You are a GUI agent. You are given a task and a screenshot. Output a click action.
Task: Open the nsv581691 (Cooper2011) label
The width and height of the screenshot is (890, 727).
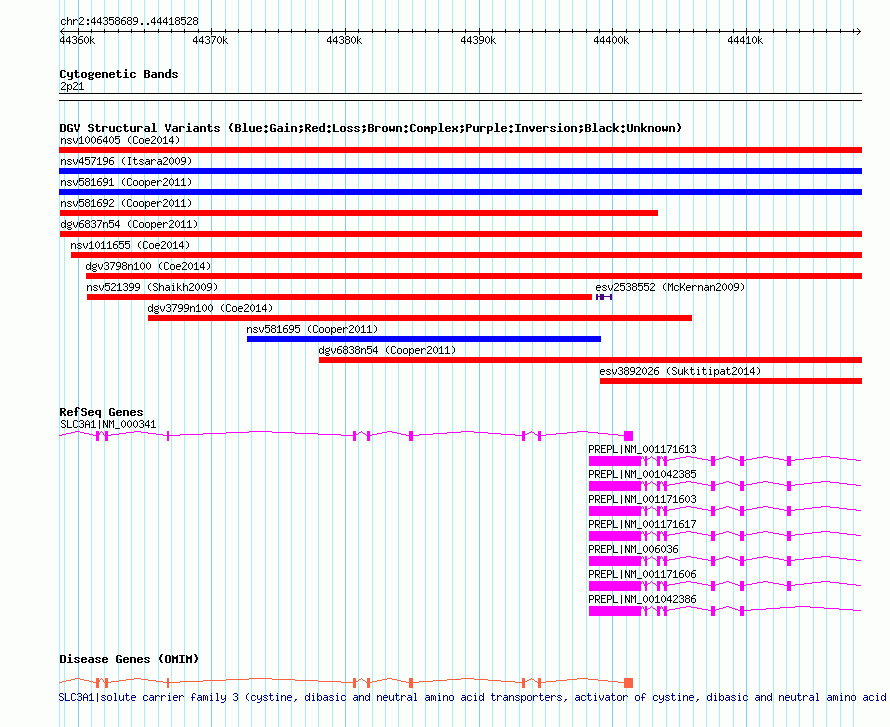pyautogui.click(x=126, y=182)
